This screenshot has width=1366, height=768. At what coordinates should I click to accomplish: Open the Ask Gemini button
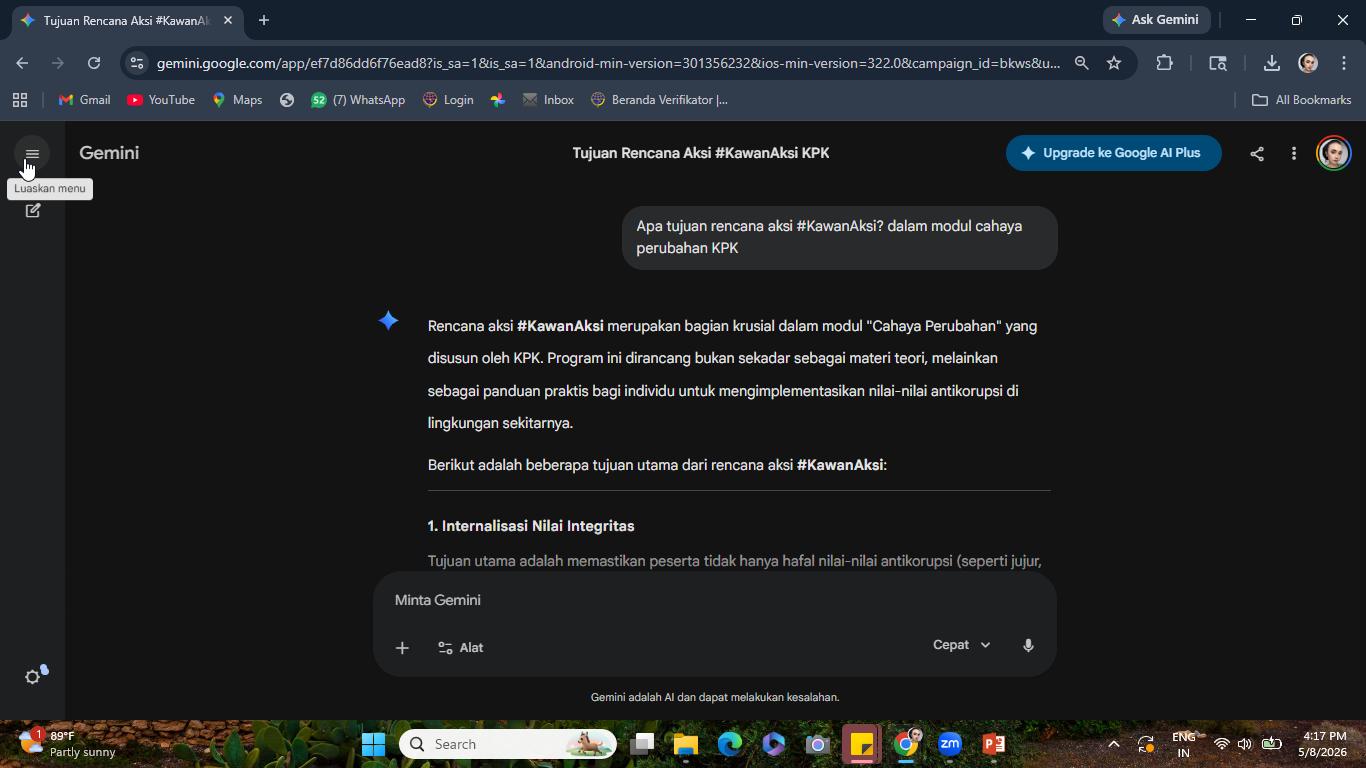(x=1157, y=20)
